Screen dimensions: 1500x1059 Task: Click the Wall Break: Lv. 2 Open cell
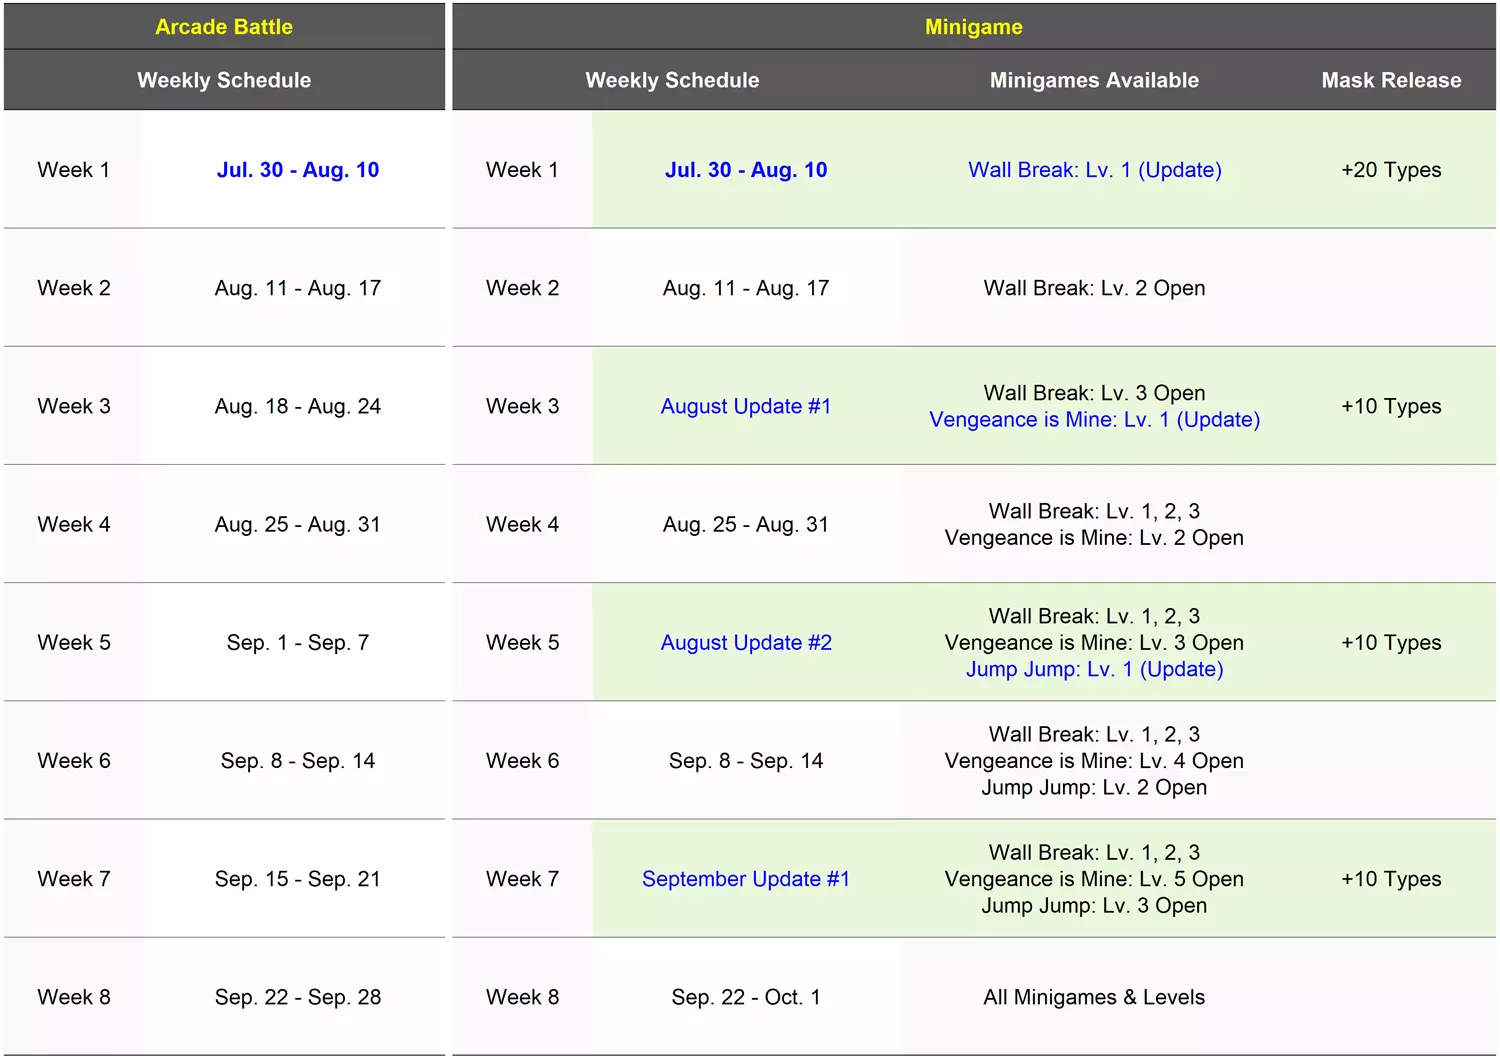[x=1094, y=288]
